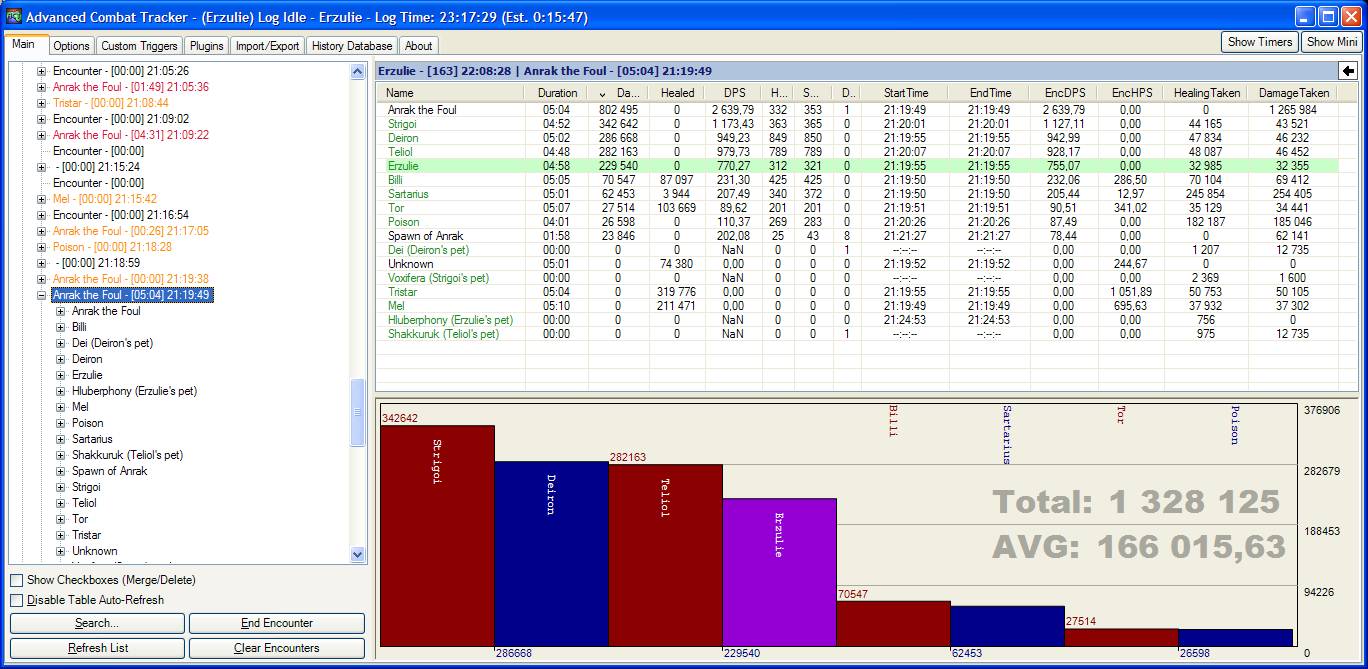This screenshot has width=1368, height=669.
Task: Click the Tor row in the table
Action: (860, 208)
